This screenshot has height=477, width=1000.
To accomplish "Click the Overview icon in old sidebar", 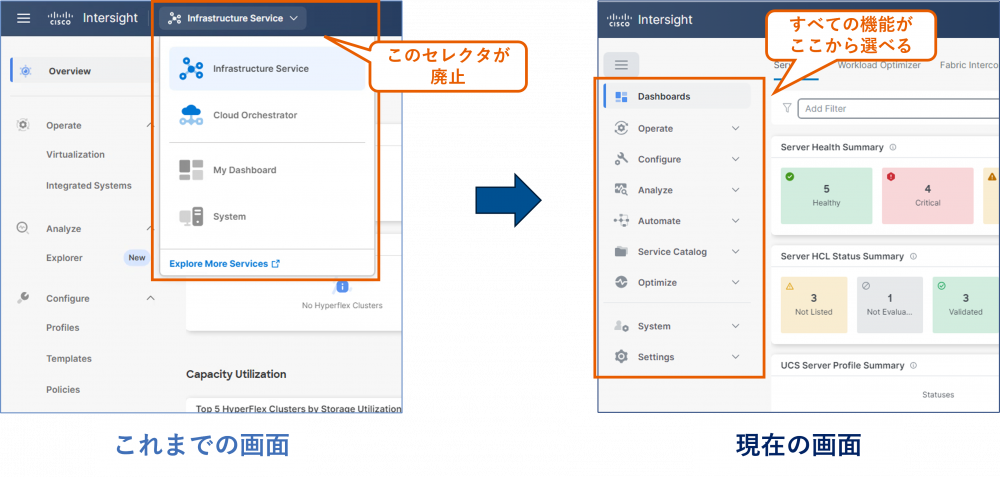I will pyautogui.click(x=25, y=71).
